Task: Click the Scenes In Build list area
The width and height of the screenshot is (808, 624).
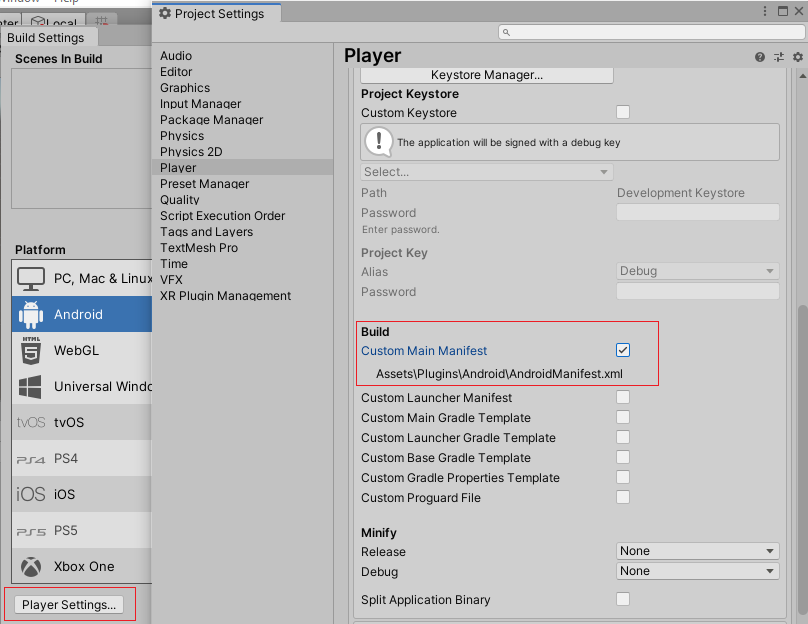Action: (81, 138)
